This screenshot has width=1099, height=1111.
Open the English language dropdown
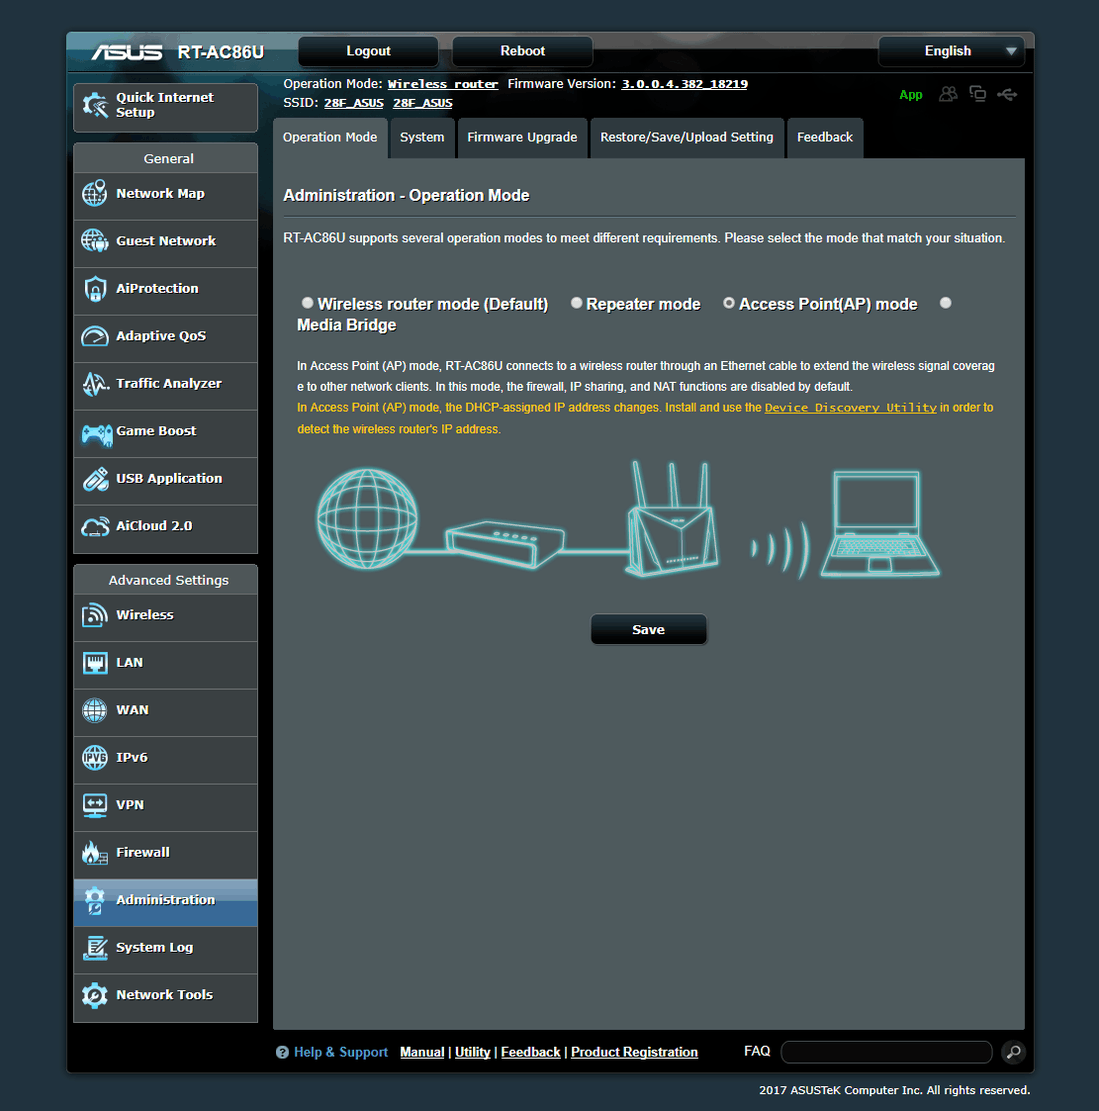tap(952, 51)
